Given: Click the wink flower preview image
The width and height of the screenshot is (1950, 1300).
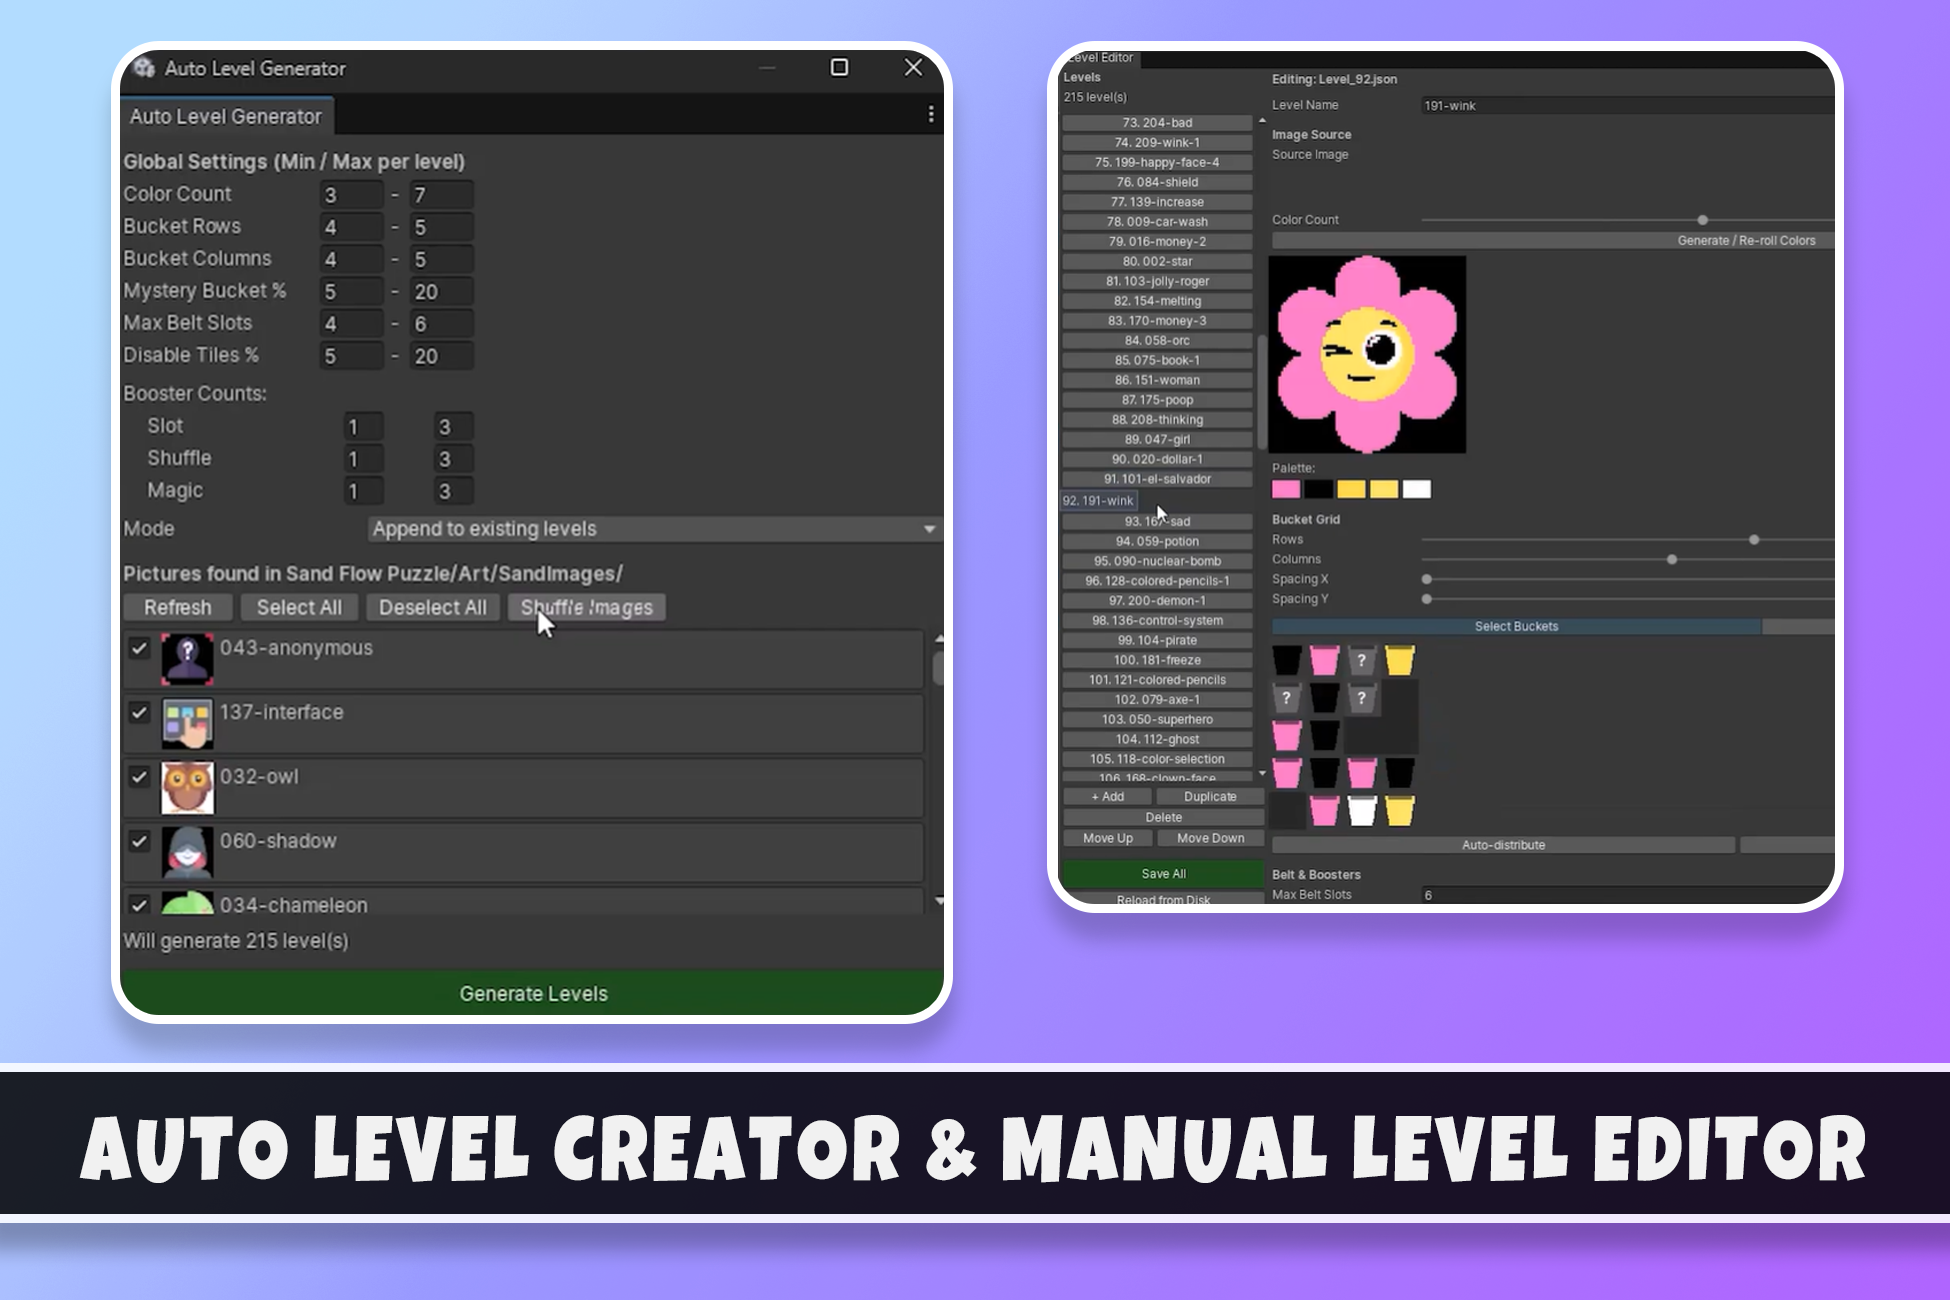Looking at the screenshot, I should pyautogui.click(x=1367, y=355).
